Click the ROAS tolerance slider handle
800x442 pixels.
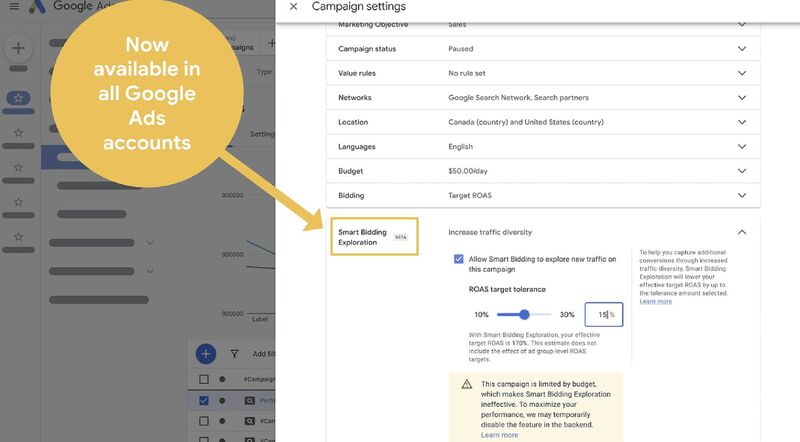524,314
